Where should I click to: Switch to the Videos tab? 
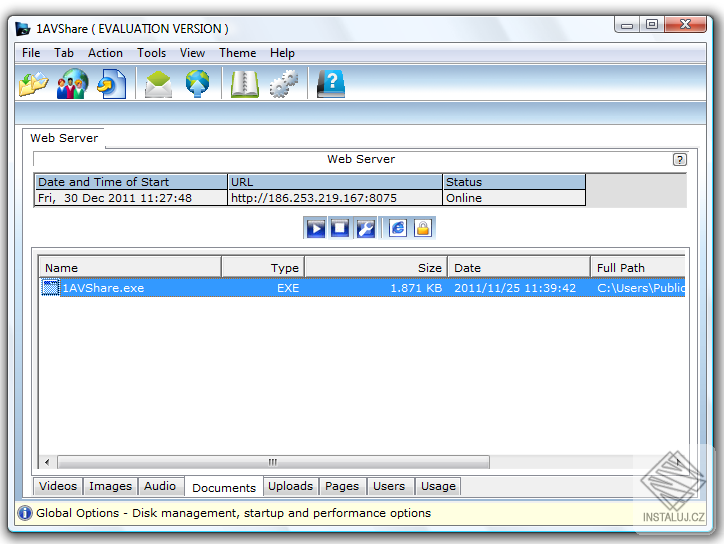pyautogui.click(x=58, y=486)
